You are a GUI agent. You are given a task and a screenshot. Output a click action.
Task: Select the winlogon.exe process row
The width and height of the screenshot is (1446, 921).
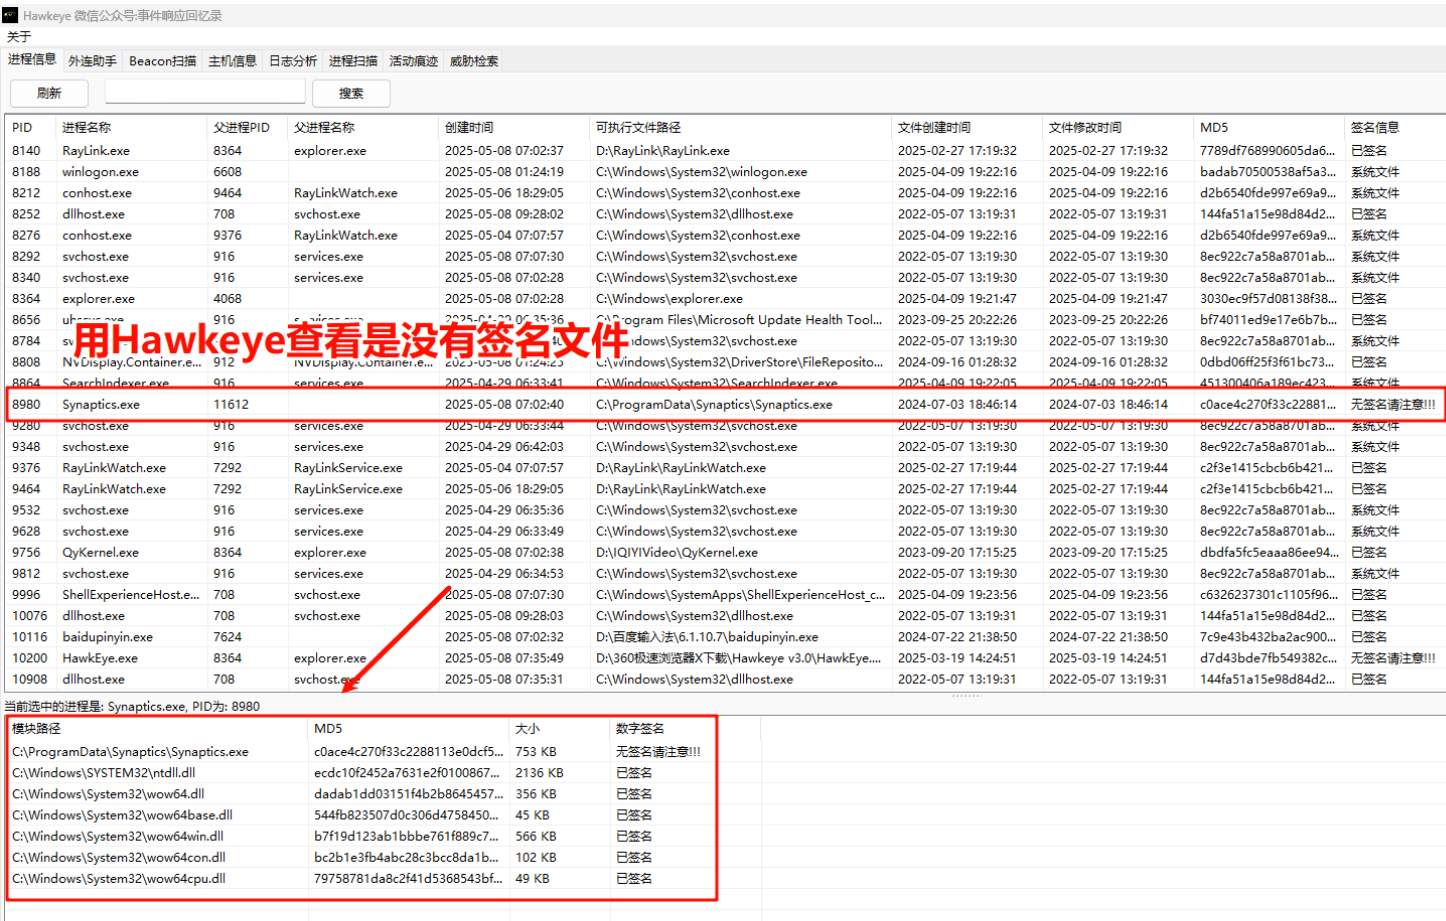725,172
